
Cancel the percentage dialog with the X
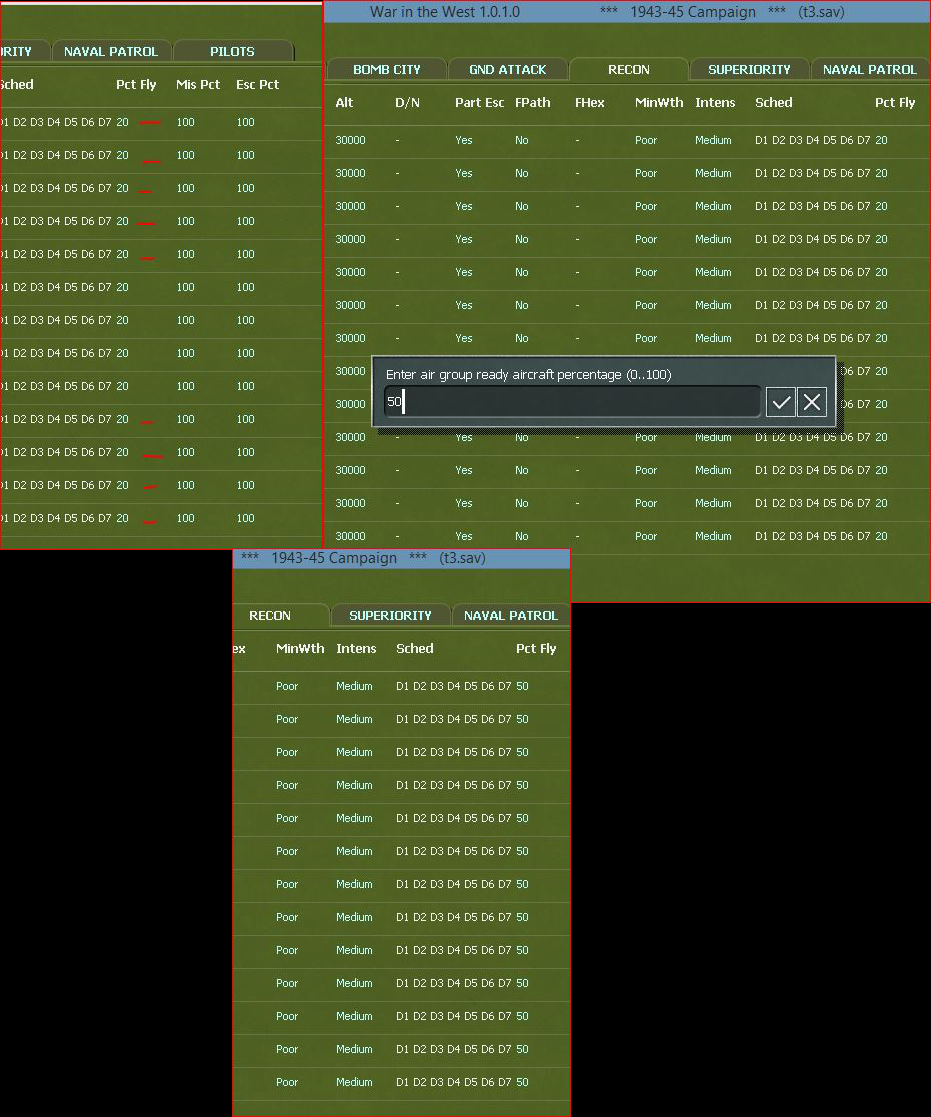pyautogui.click(x=811, y=402)
